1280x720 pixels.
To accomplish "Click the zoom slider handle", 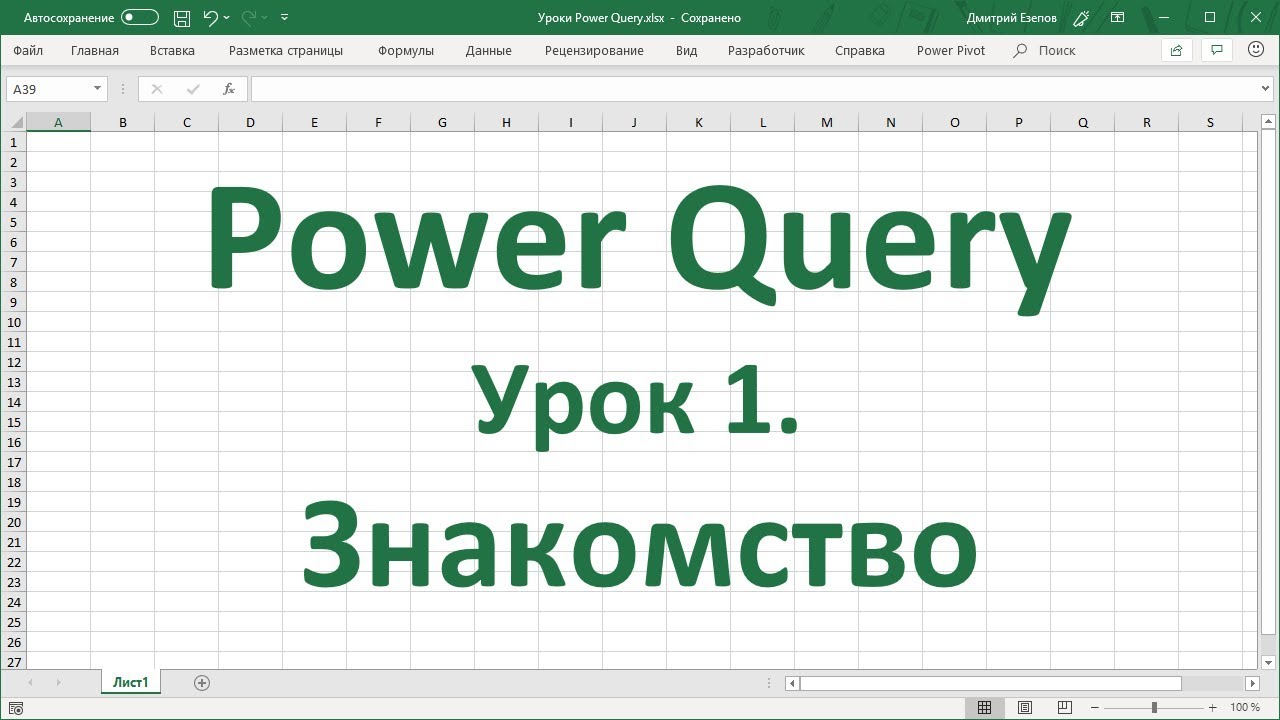I will click(x=1154, y=708).
